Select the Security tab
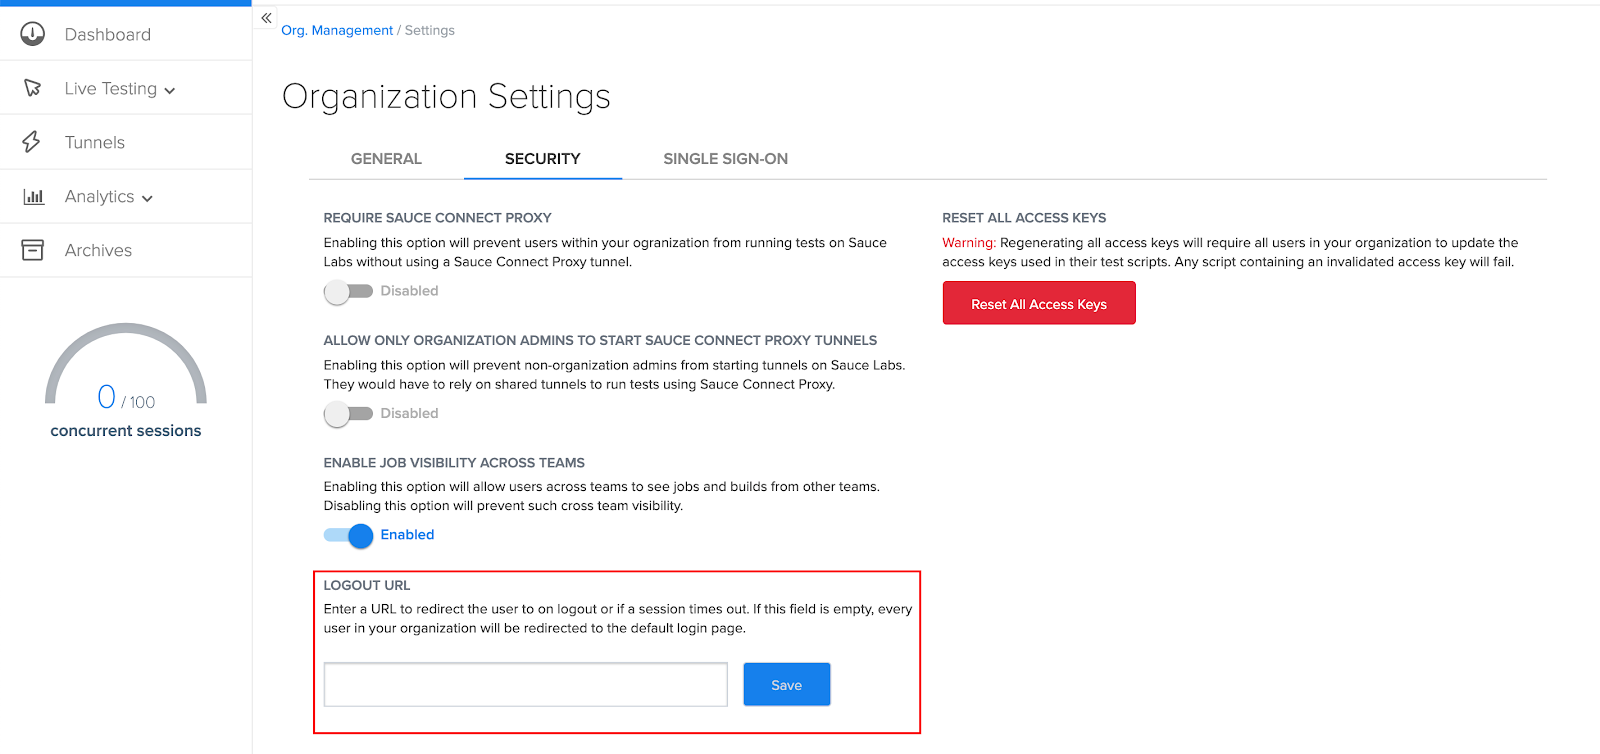This screenshot has height=754, width=1600. tap(543, 158)
